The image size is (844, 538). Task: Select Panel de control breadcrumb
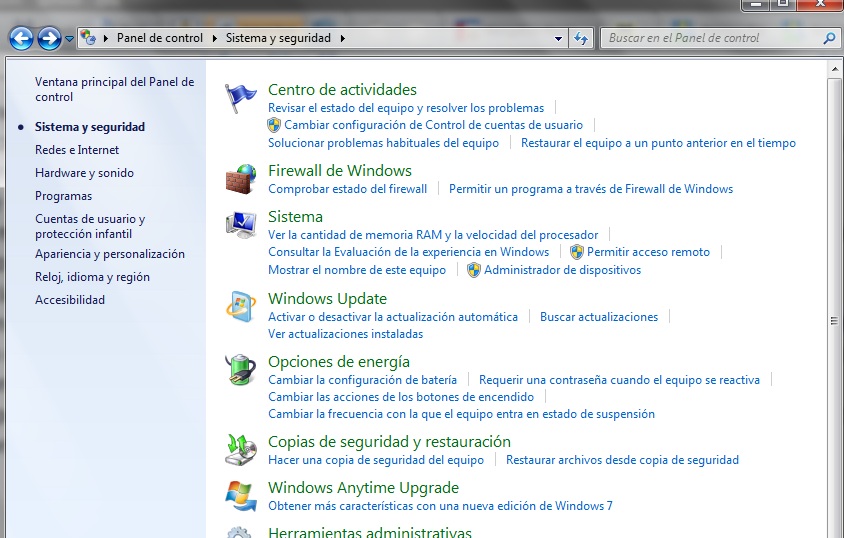click(x=160, y=38)
